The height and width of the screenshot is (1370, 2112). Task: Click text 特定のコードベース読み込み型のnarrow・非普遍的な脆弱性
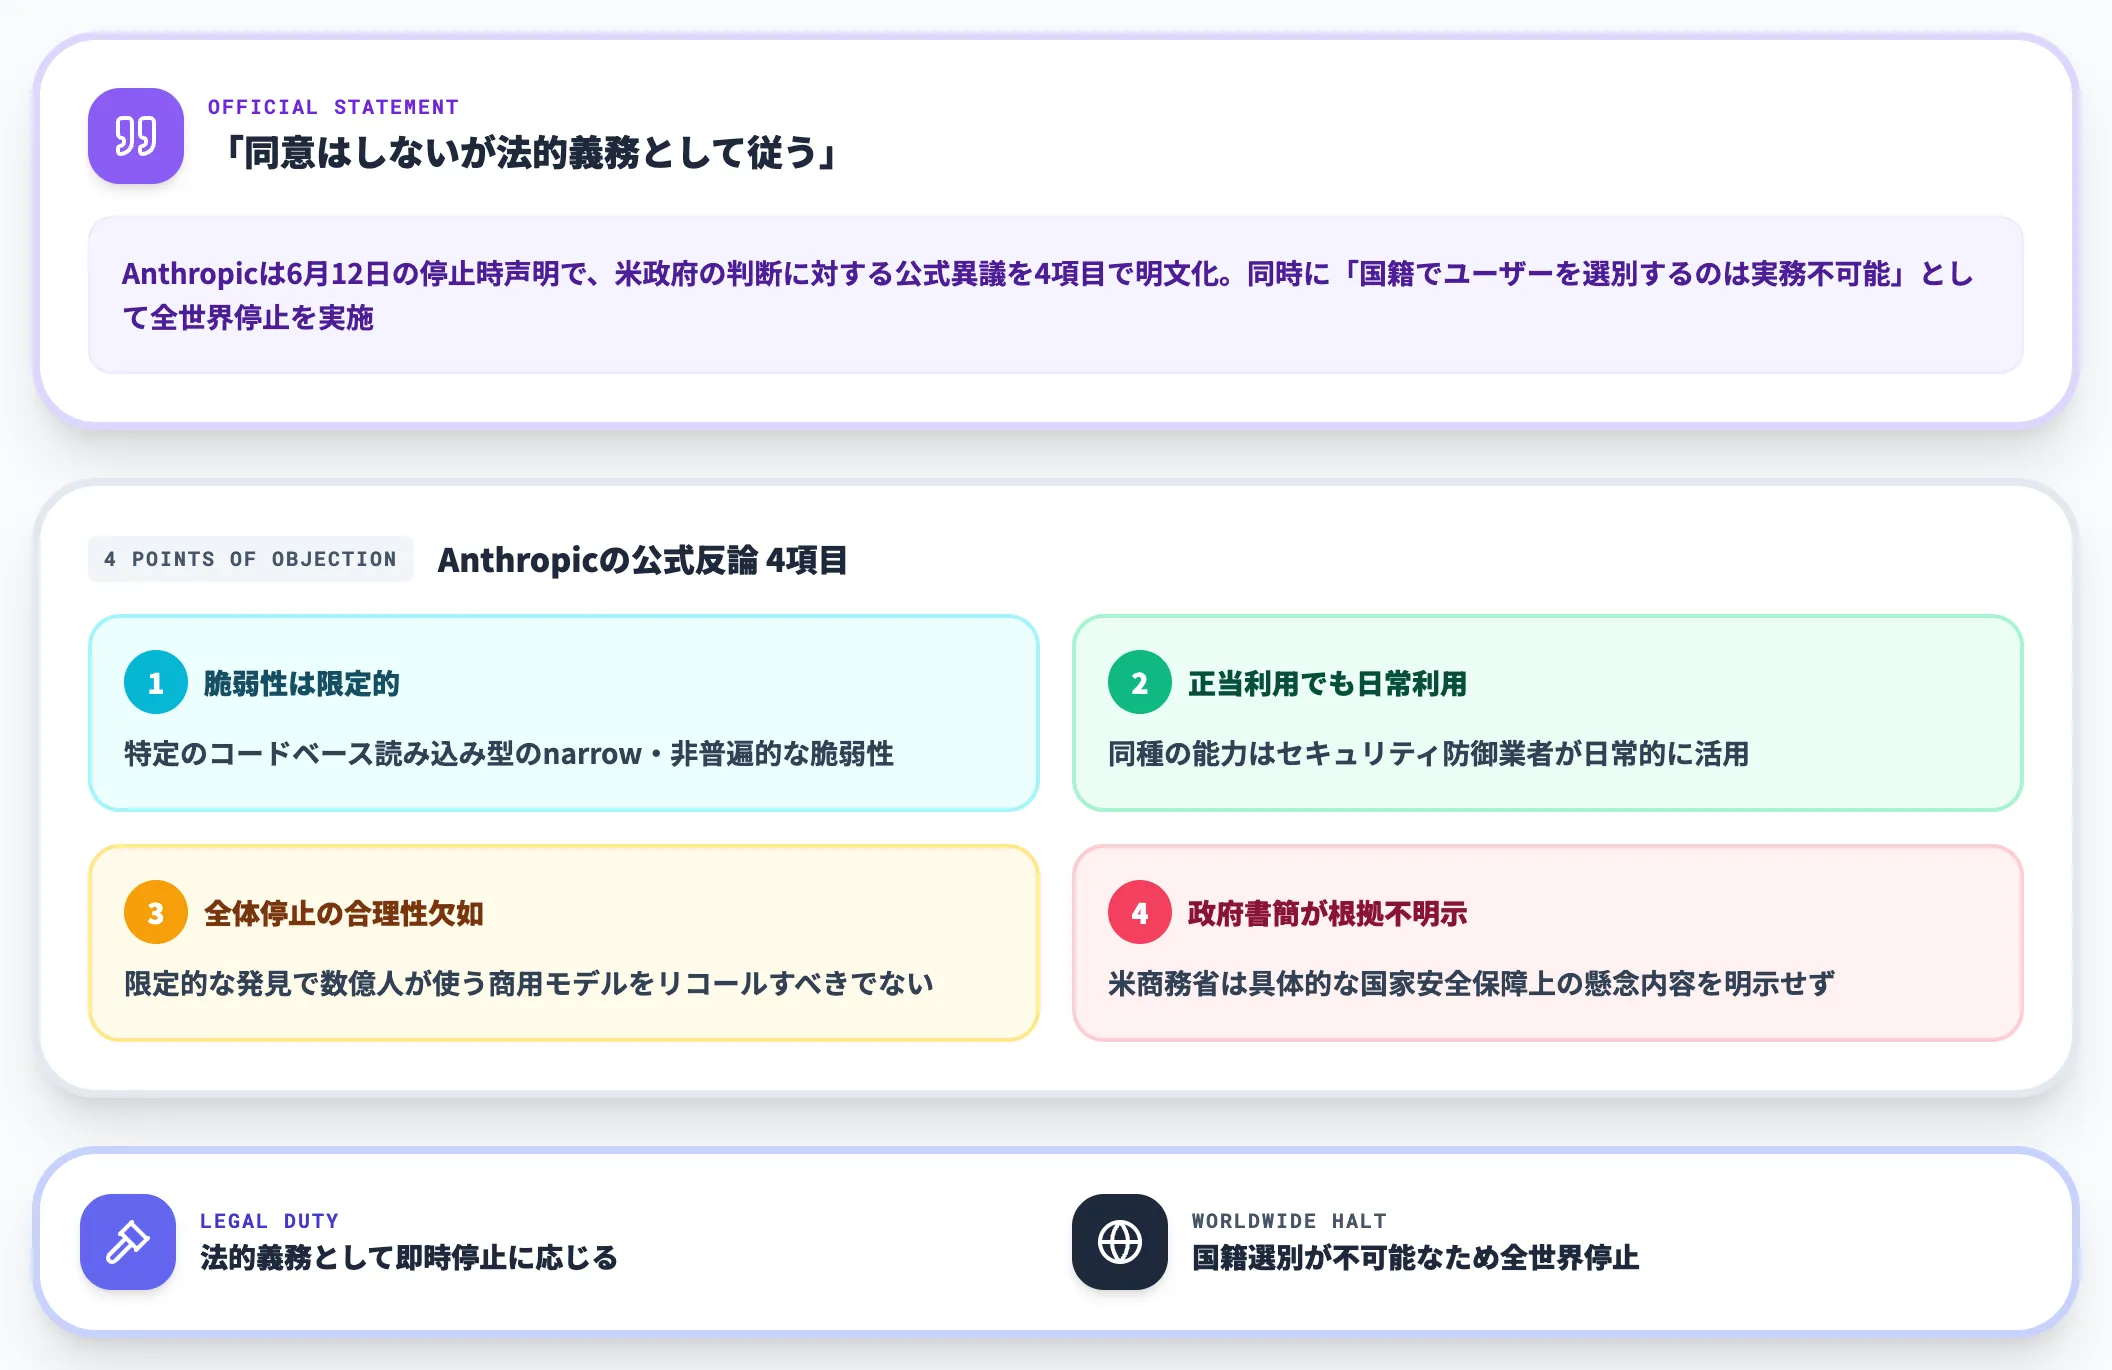[x=509, y=753]
